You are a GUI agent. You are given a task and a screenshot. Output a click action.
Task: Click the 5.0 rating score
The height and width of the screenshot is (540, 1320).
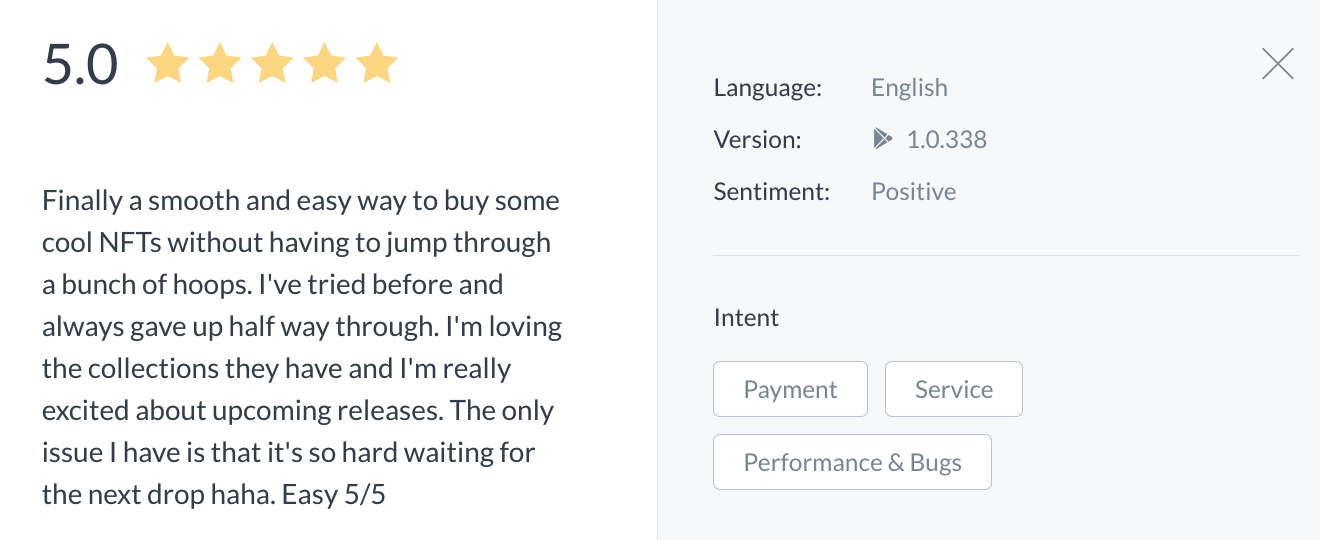pyautogui.click(x=81, y=65)
